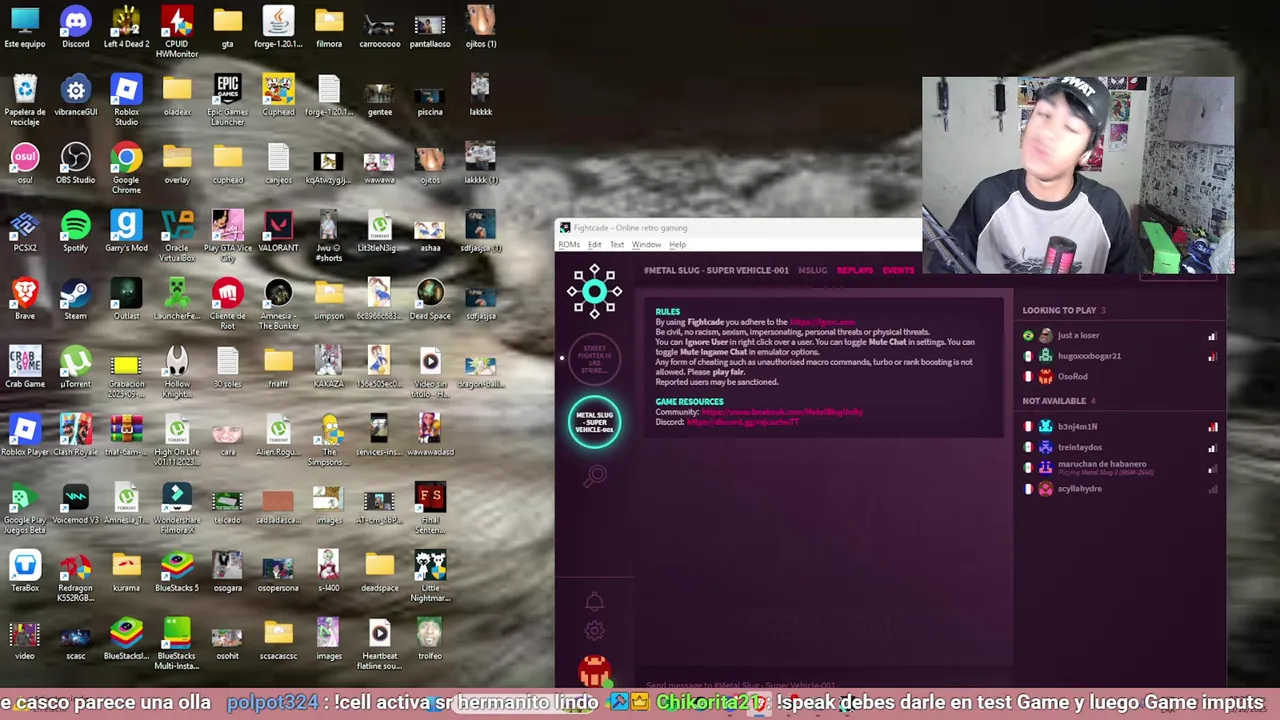Viewport: 1280px width, 720px height.
Task: Select user scyllahydre
Action: pyautogui.click(x=1080, y=489)
